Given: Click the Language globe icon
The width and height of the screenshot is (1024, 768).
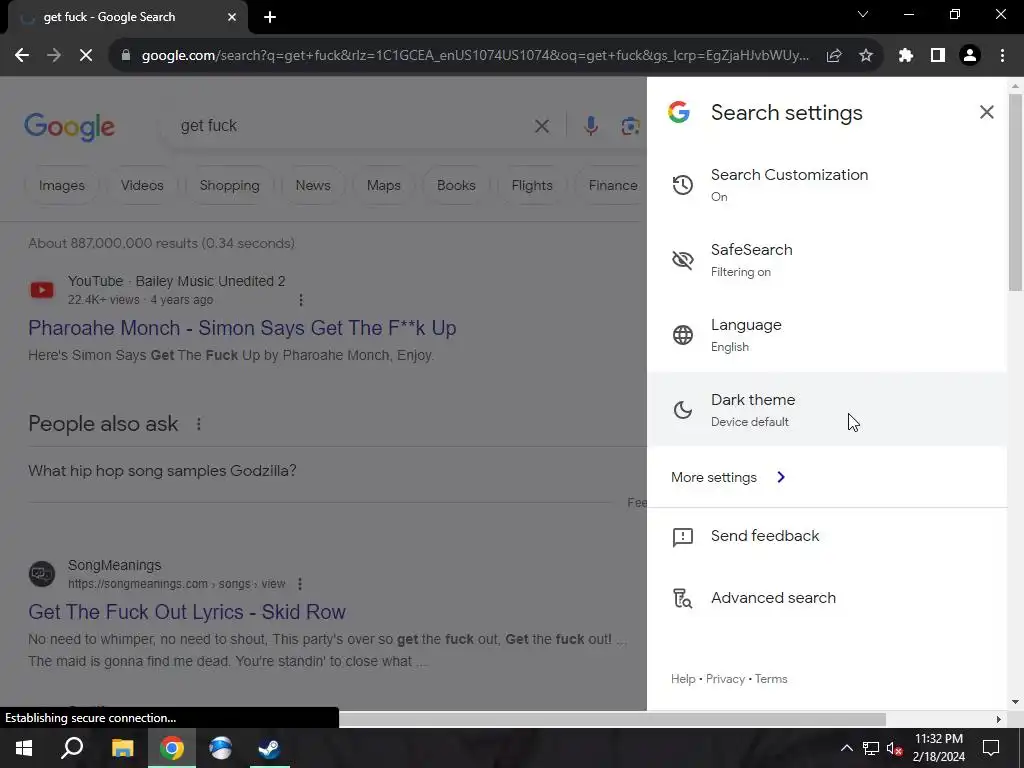Looking at the screenshot, I should point(682,335).
